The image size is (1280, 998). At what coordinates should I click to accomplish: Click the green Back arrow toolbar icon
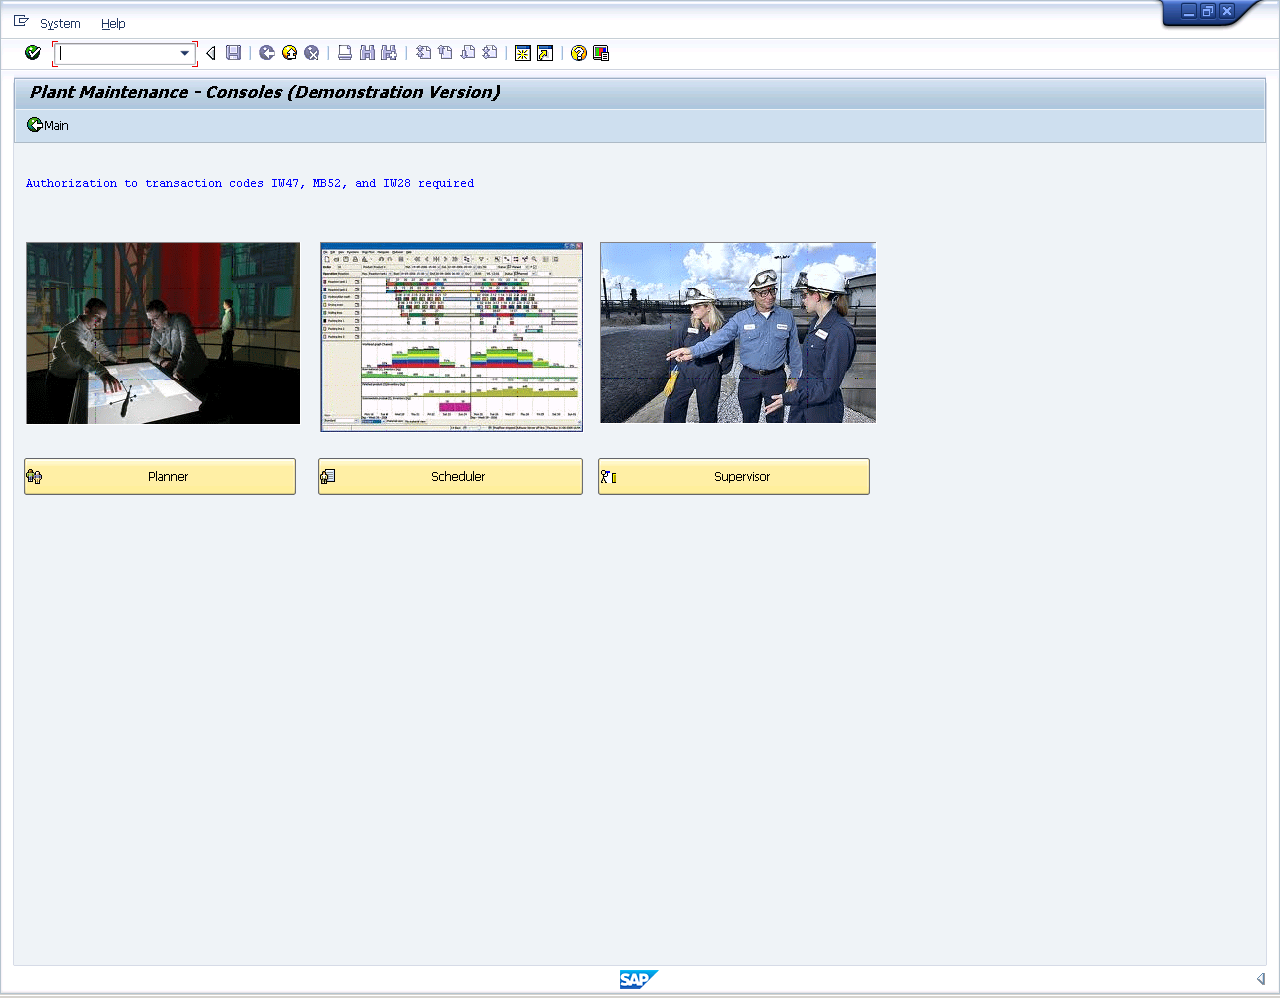click(x=267, y=53)
